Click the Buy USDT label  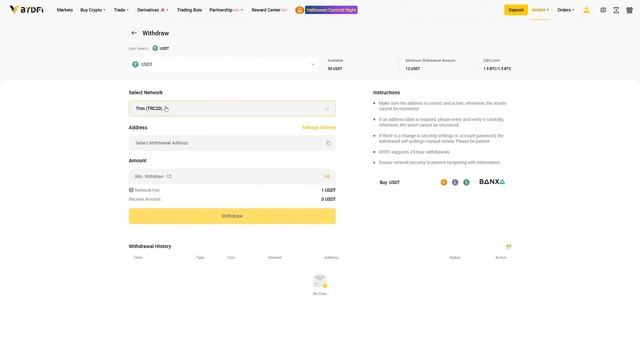click(390, 182)
